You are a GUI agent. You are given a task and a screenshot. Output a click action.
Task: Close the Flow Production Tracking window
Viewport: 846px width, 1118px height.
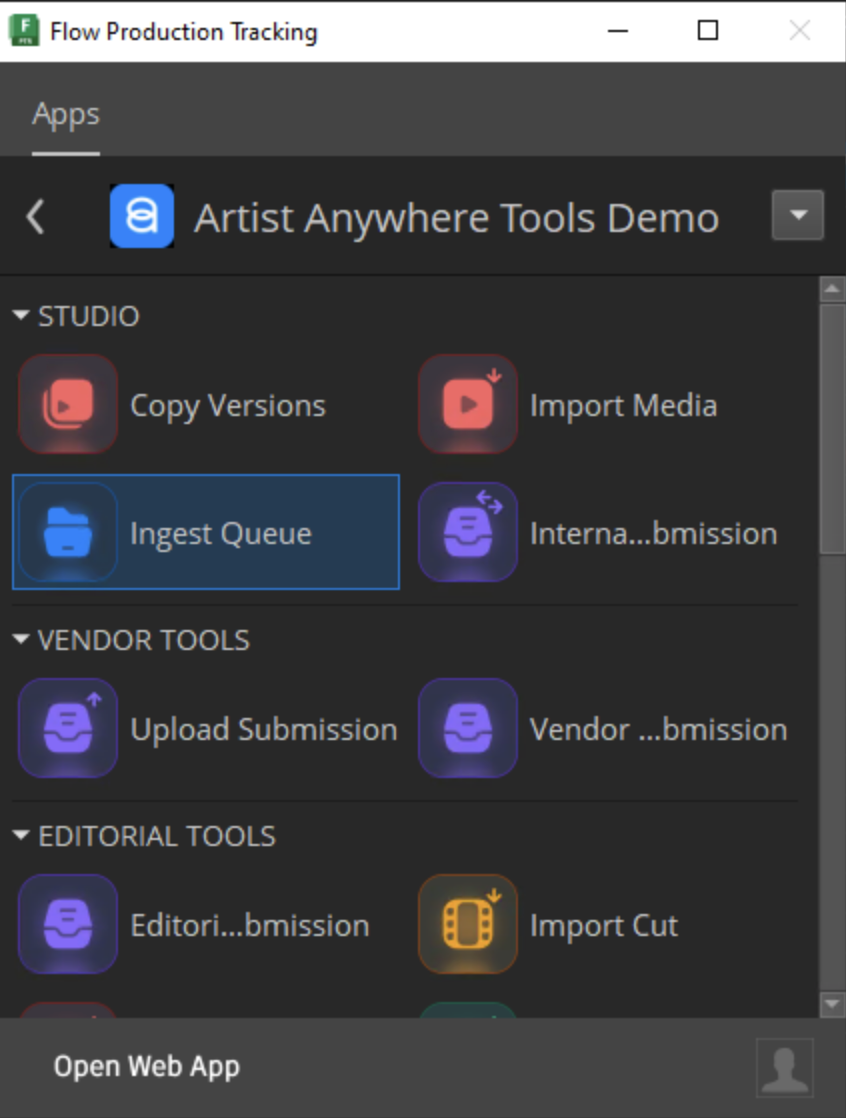click(800, 31)
